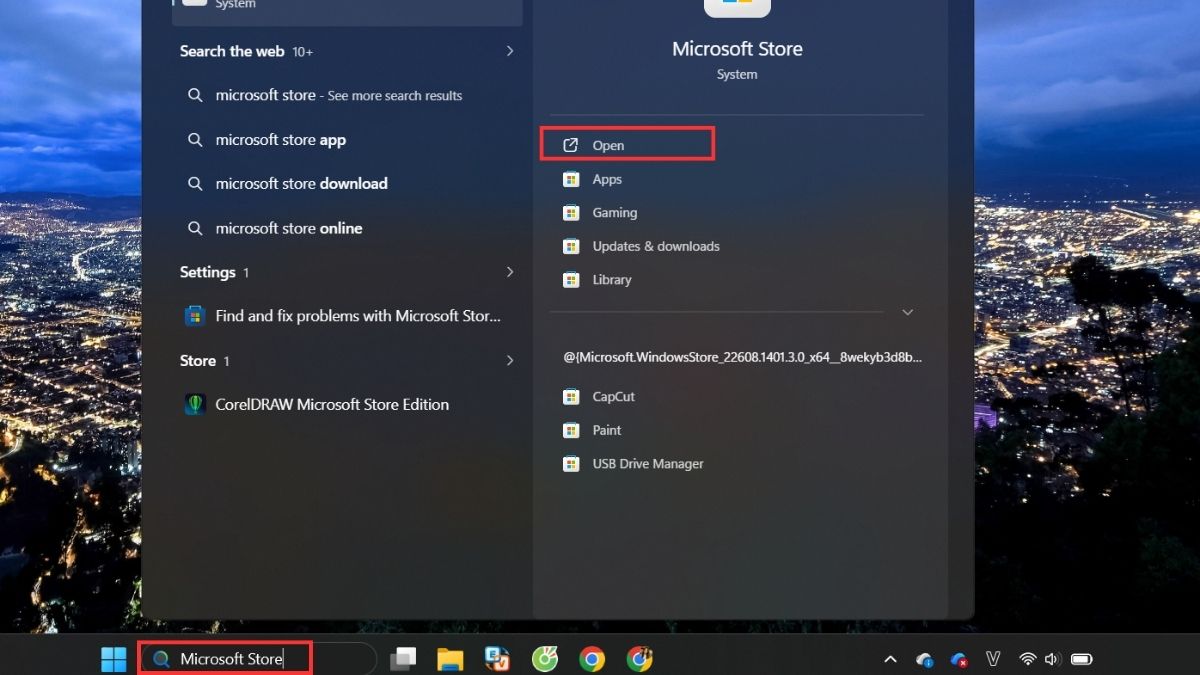Screen dimensions: 1200x675
Task: Expand the Search the web section
Action: click(x=510, y=51)
